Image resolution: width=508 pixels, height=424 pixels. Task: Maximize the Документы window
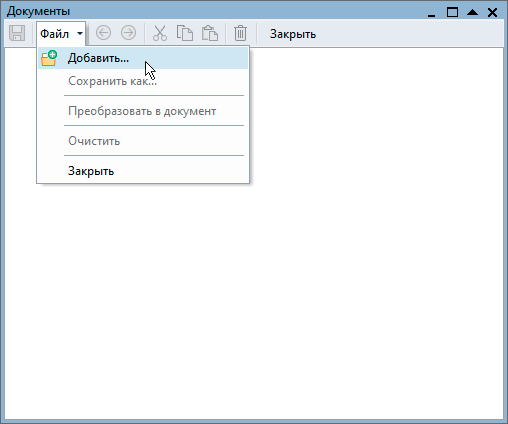tap(452, 13)
